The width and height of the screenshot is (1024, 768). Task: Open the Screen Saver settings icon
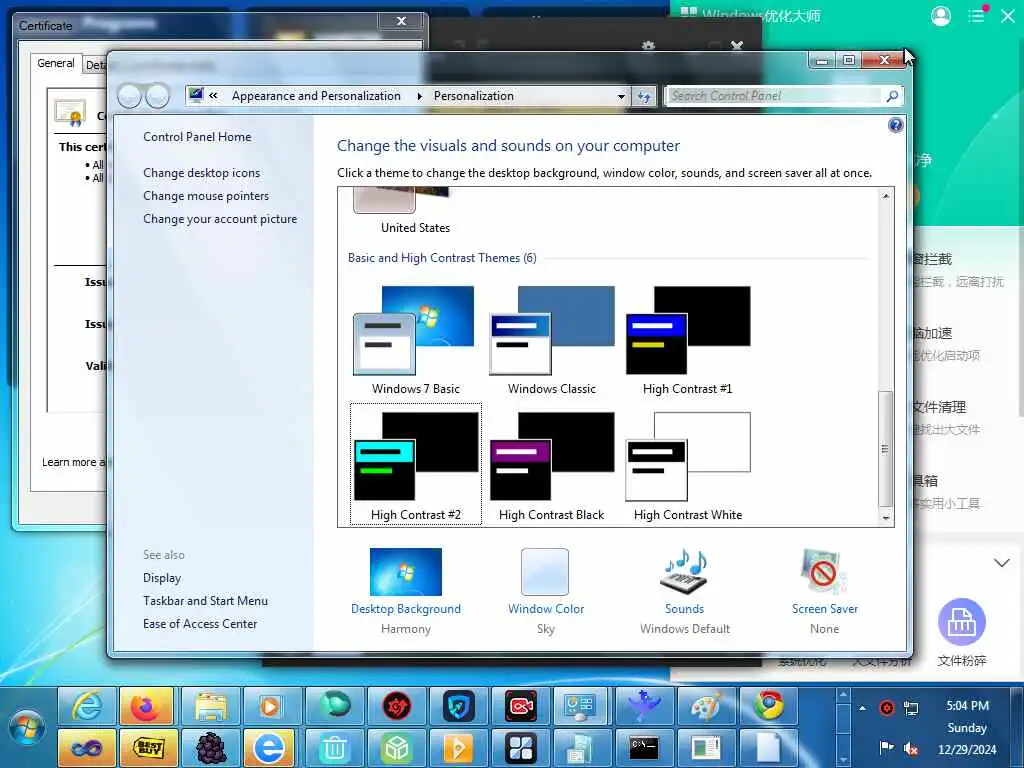(x=824, y=572)
